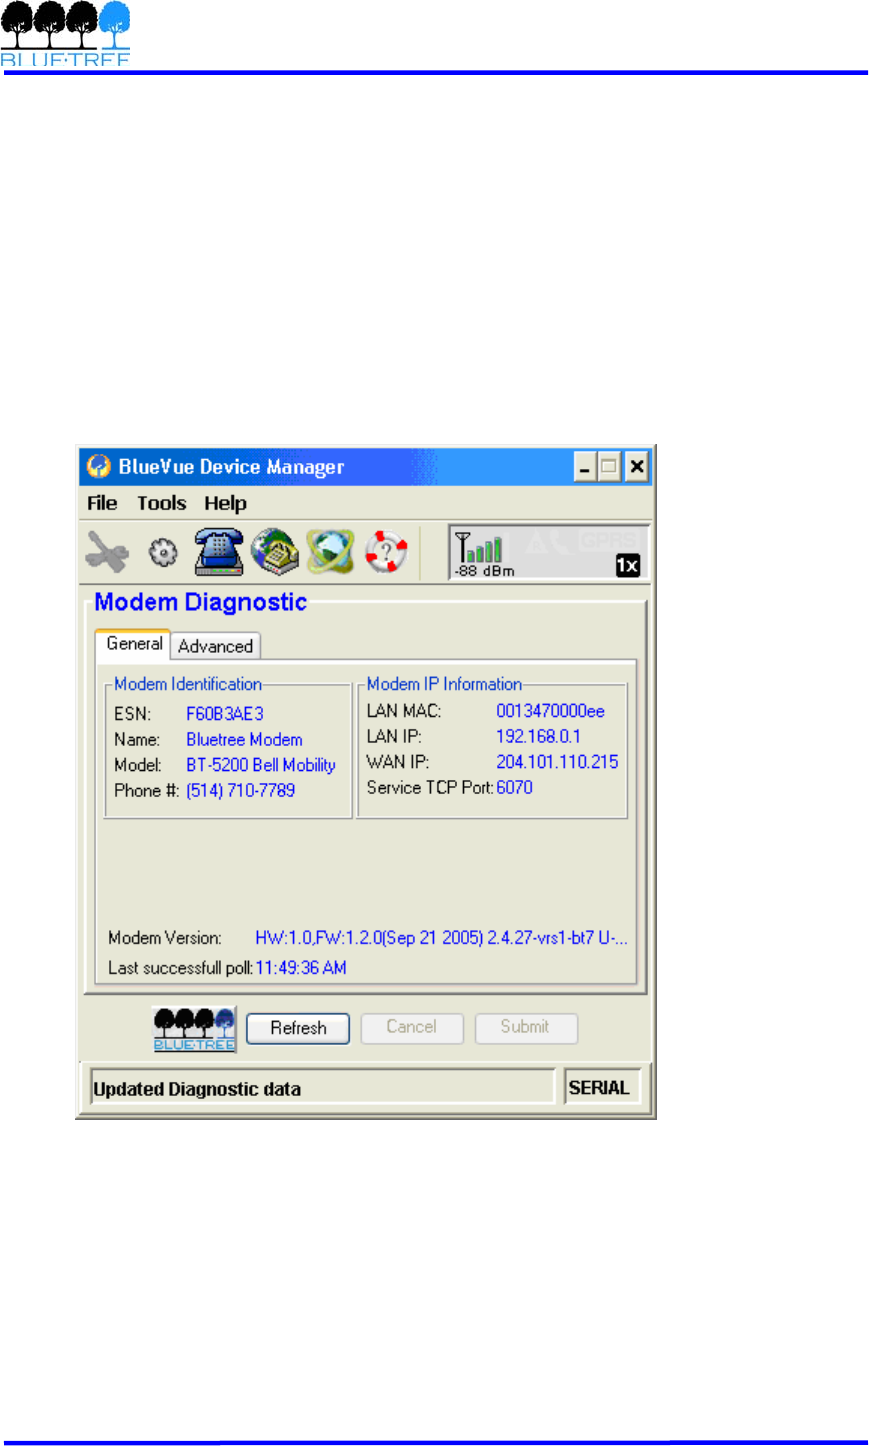This screenshot has height=1446, width=869.
Task: Click the model BT-5200 Bell Mobility
Action: coord(261,765)
